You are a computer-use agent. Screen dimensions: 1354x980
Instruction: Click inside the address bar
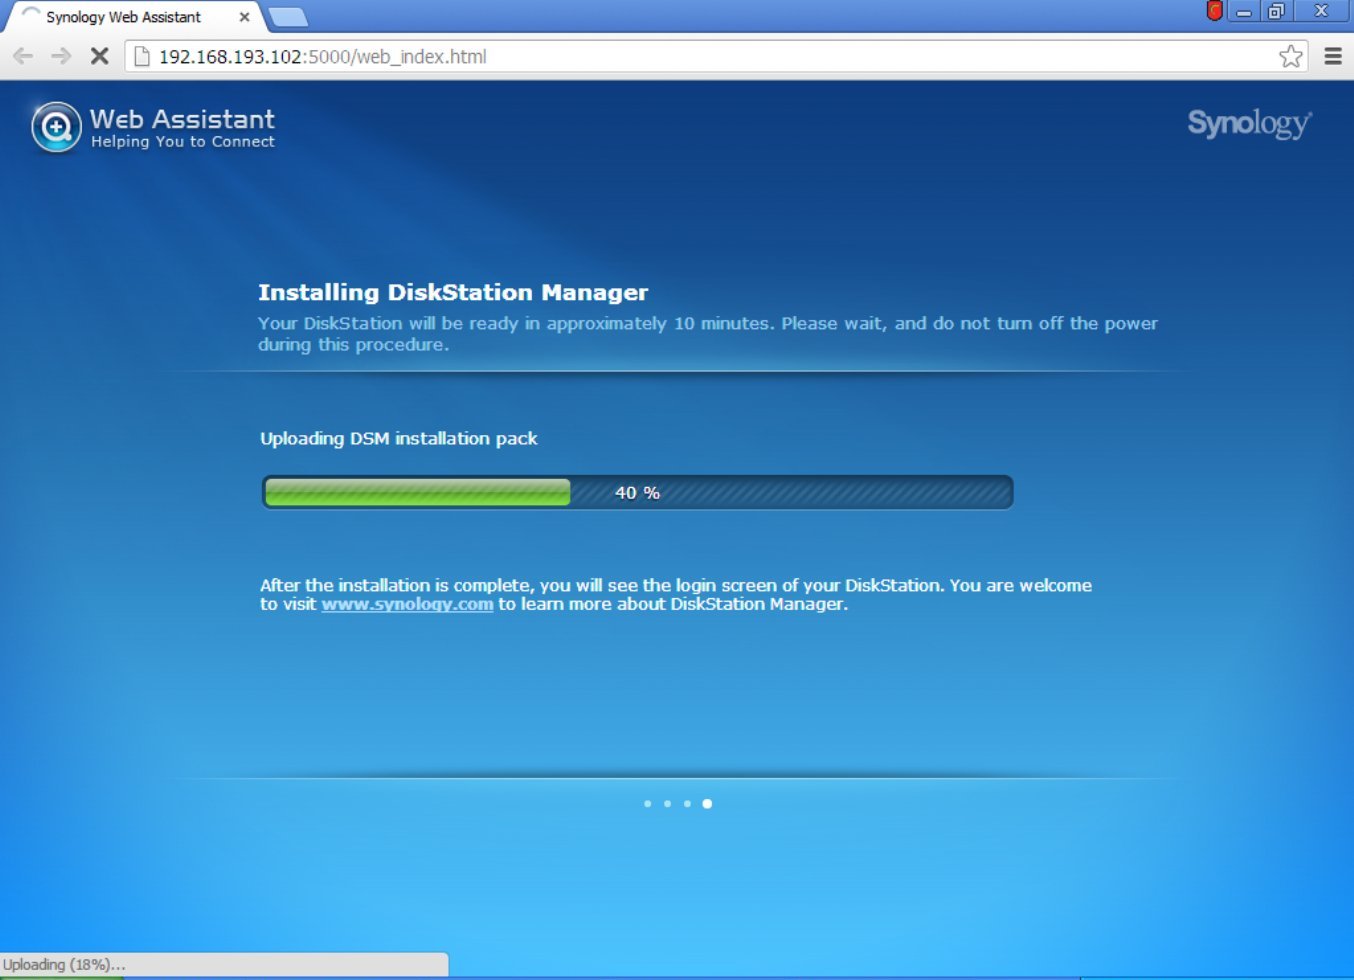(600, 57)
